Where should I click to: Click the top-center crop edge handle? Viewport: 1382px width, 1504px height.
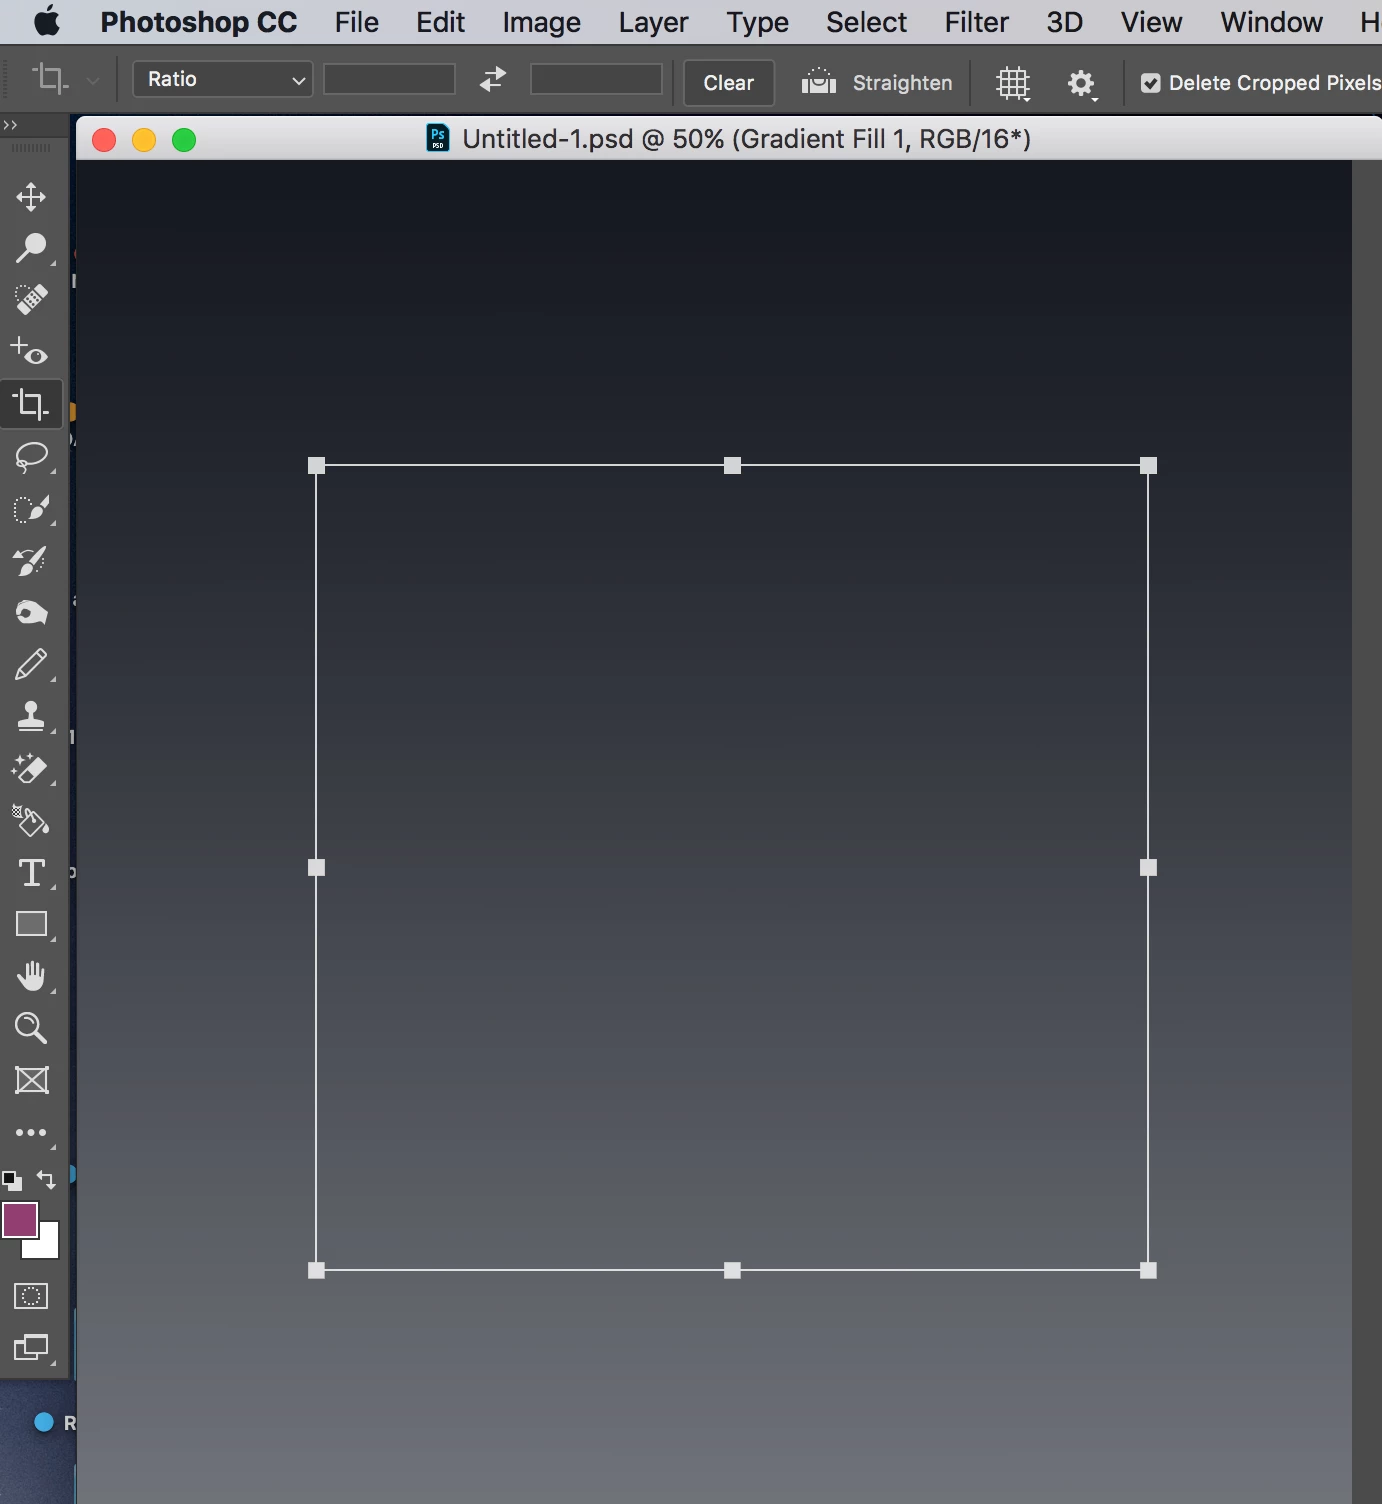(x=732, y=465)
